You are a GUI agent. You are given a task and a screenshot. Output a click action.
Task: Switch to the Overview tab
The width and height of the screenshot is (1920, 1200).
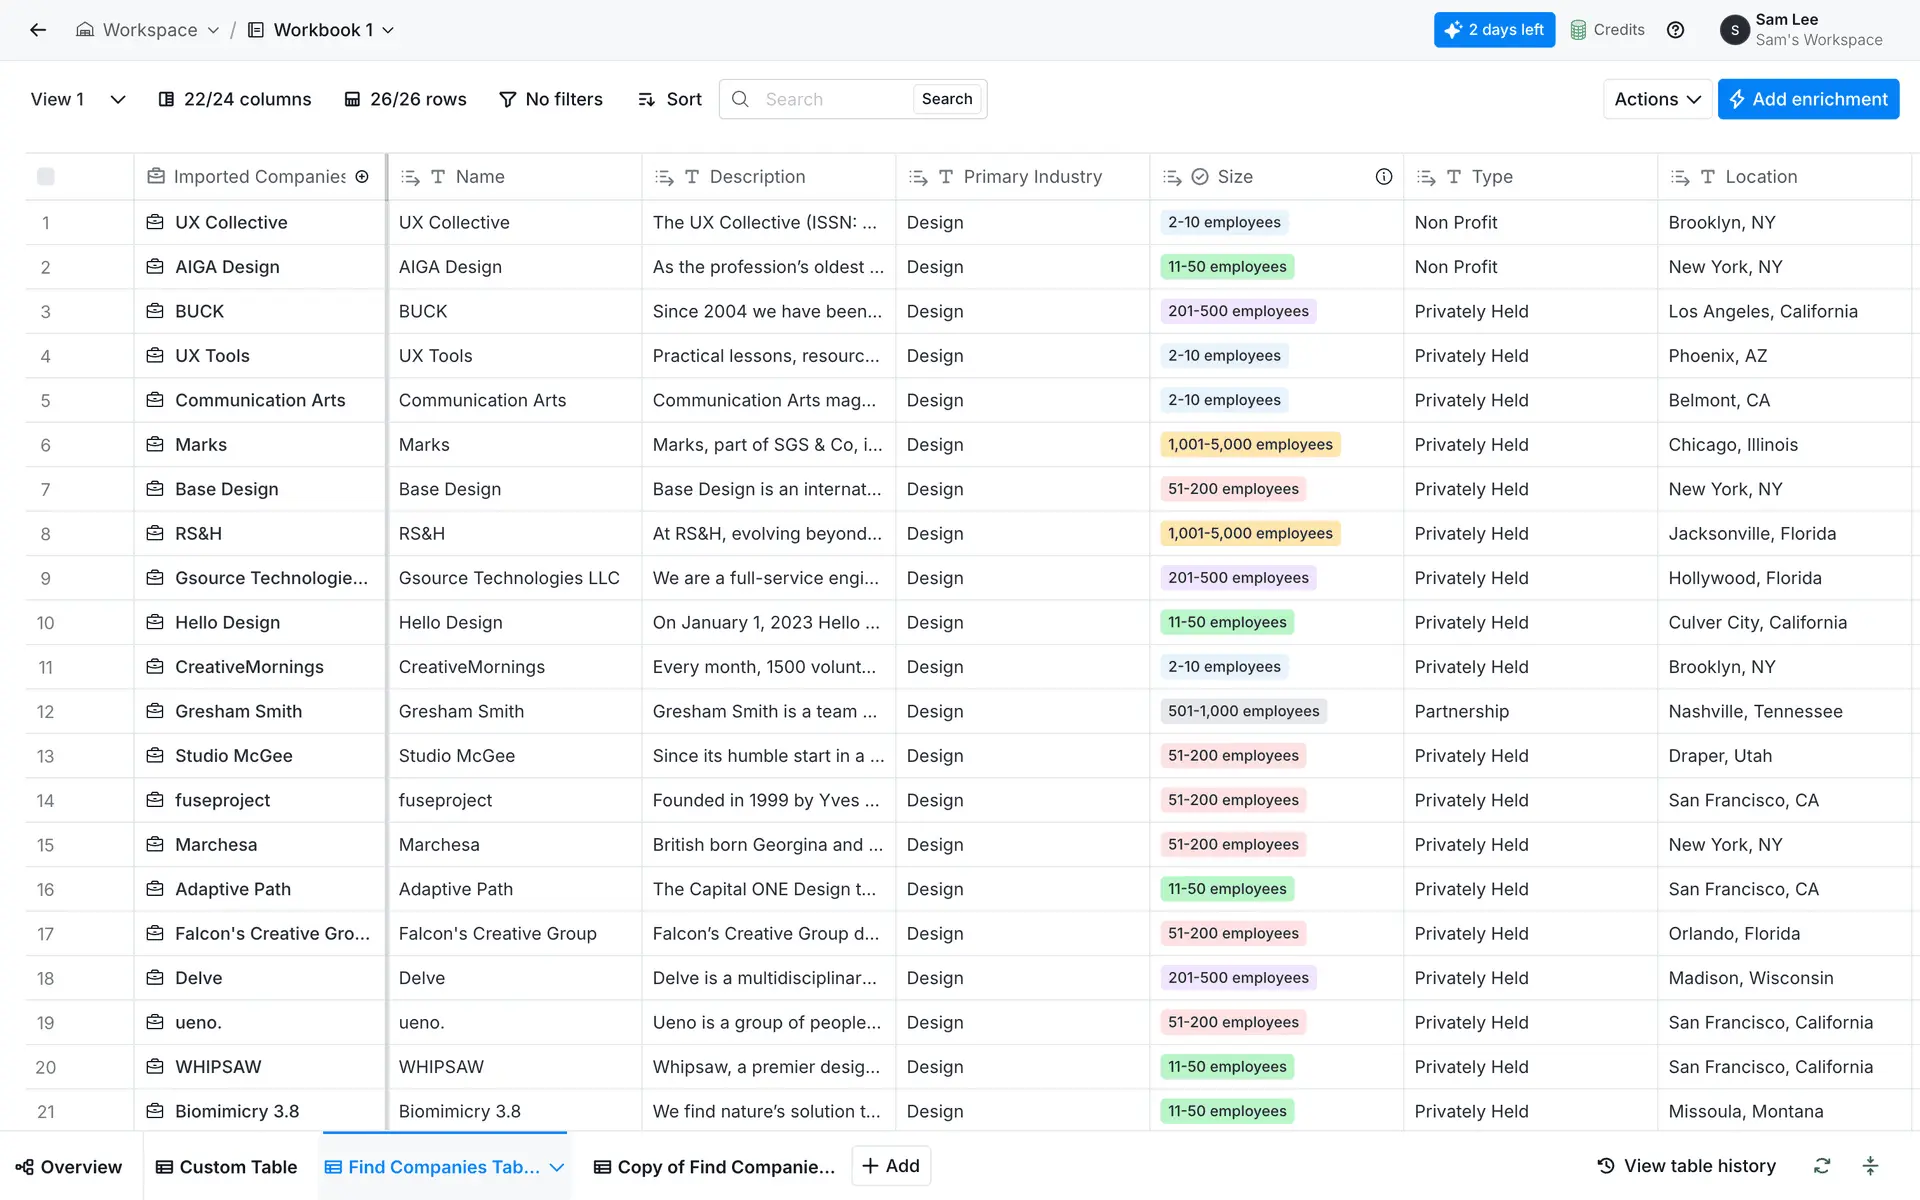coord(69,1167)
